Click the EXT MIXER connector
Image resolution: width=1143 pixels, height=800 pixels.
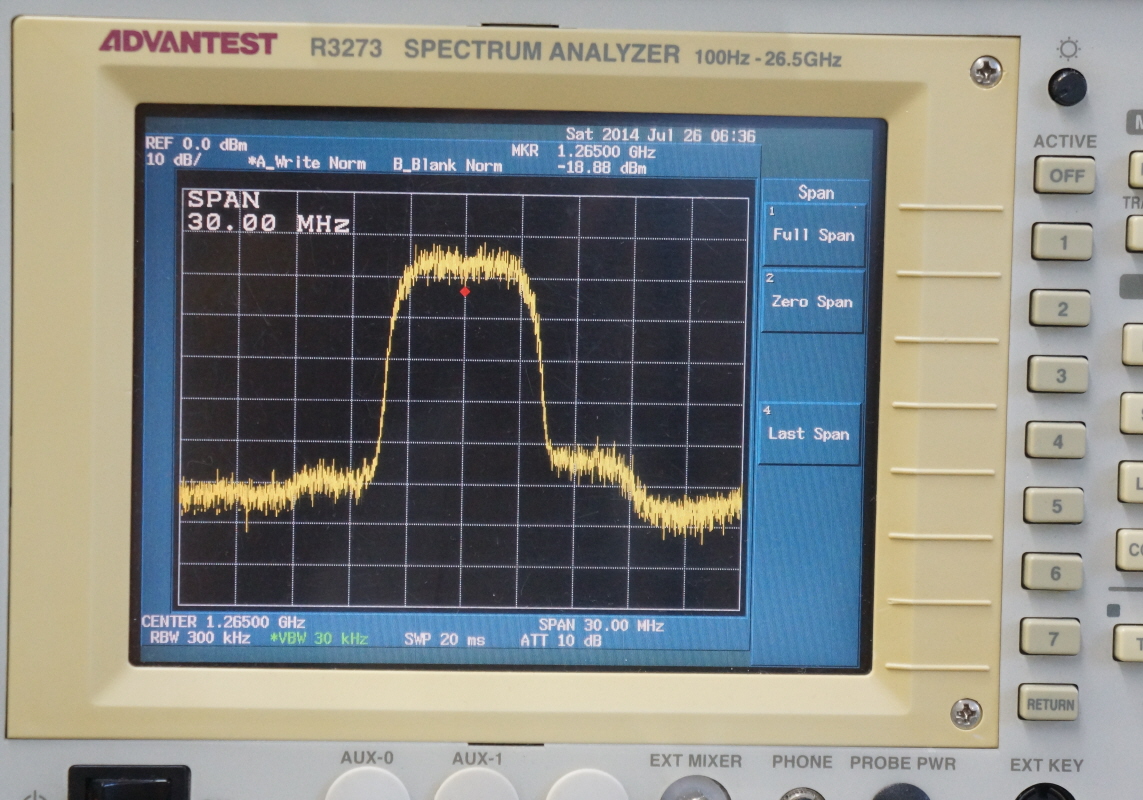click(695, 790)
